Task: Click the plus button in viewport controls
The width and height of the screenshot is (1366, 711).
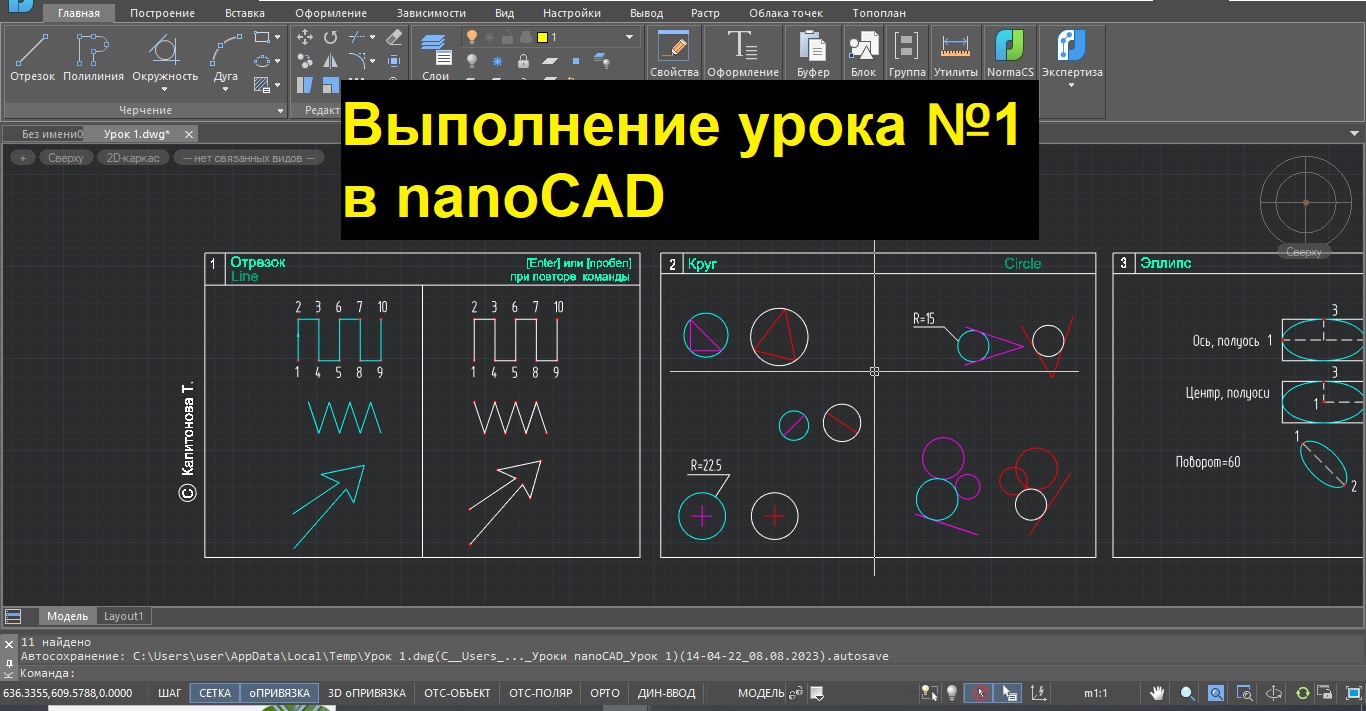Action: (23, 158)
